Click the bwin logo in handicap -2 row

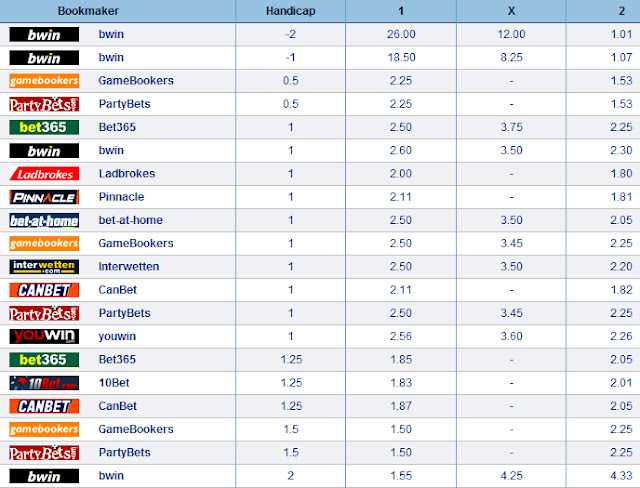click(44, 34)
